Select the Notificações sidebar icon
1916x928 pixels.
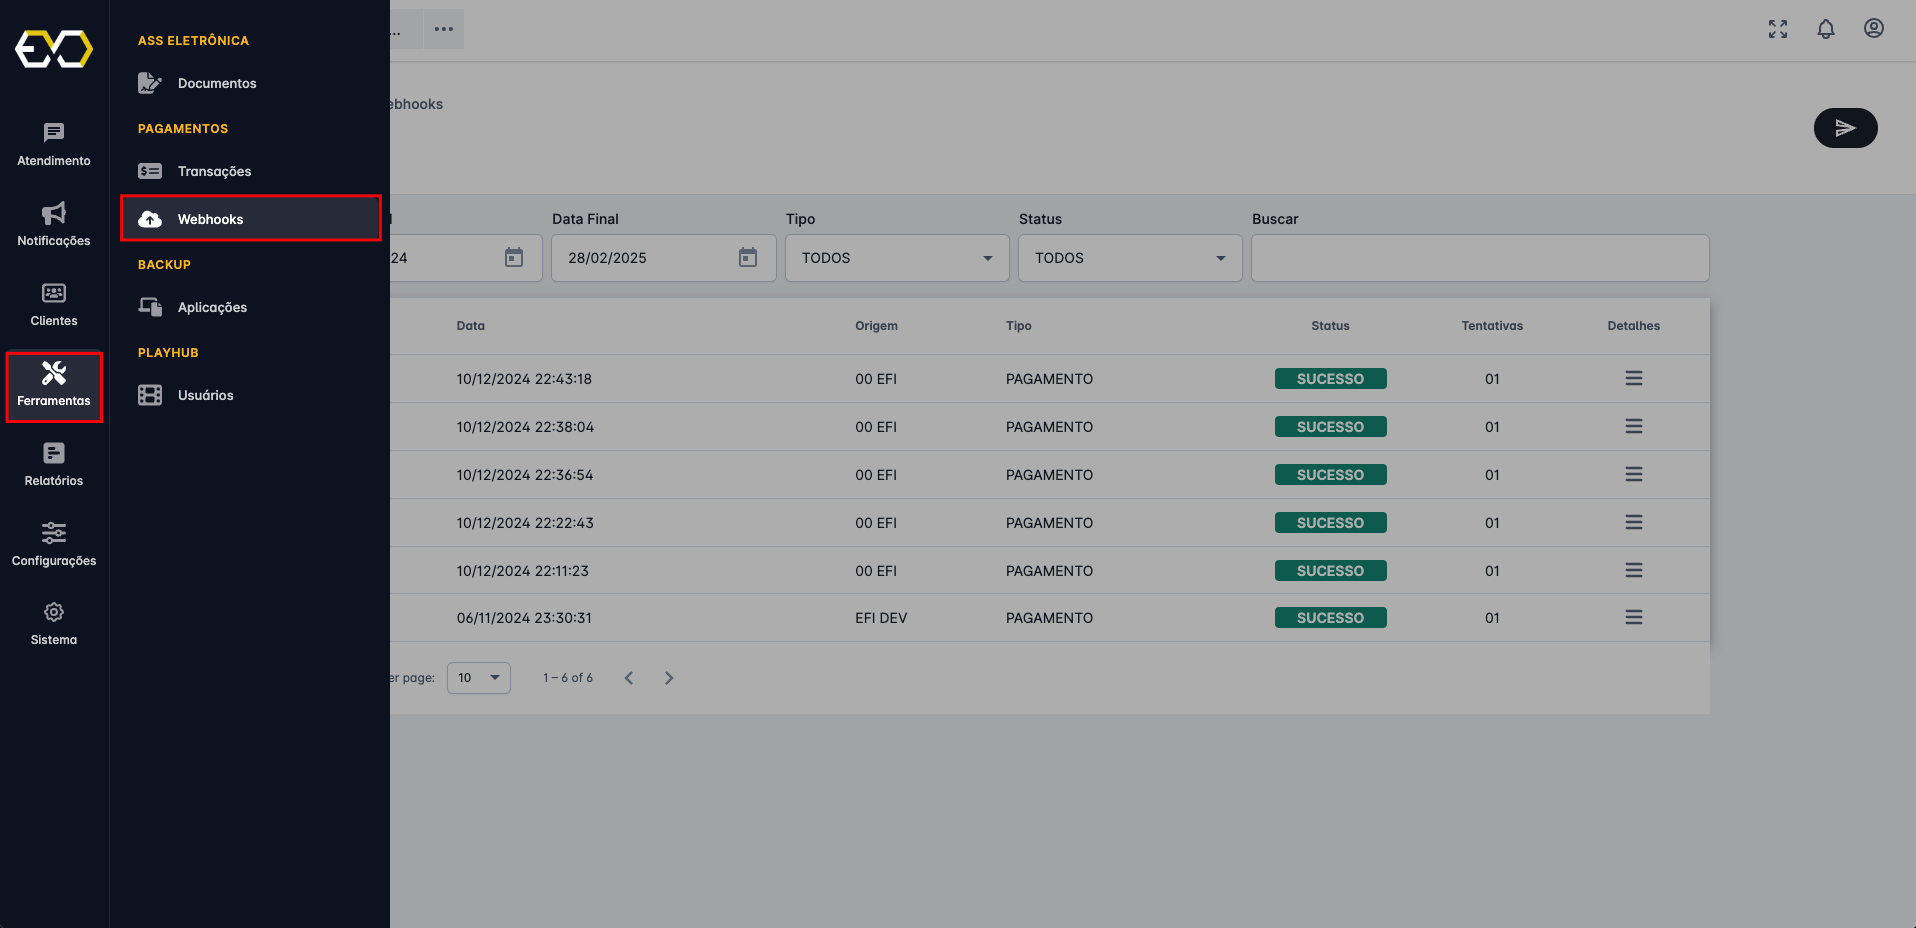pos(53,225)
